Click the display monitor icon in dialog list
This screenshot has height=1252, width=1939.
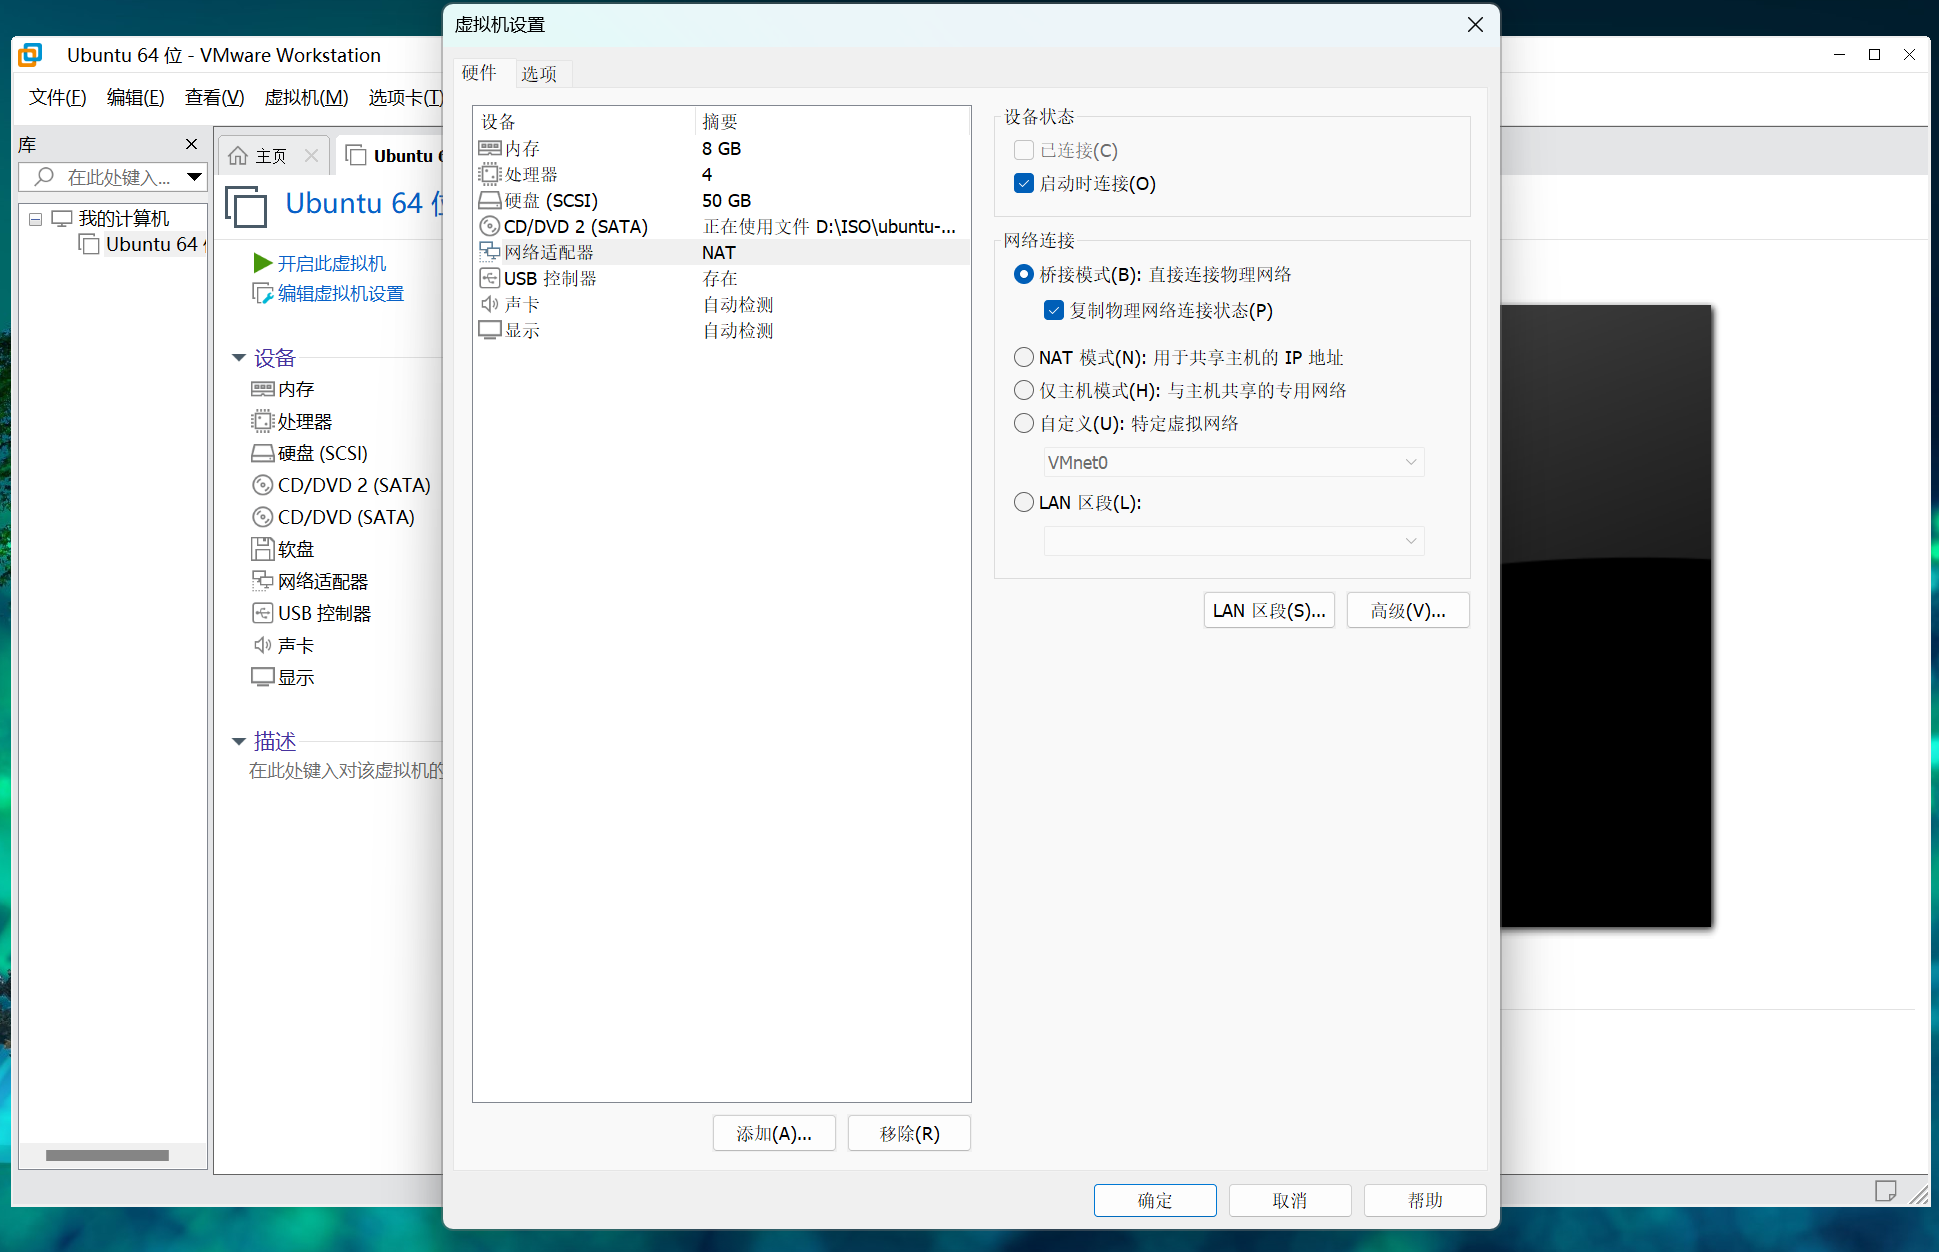[x=489, y=330]
